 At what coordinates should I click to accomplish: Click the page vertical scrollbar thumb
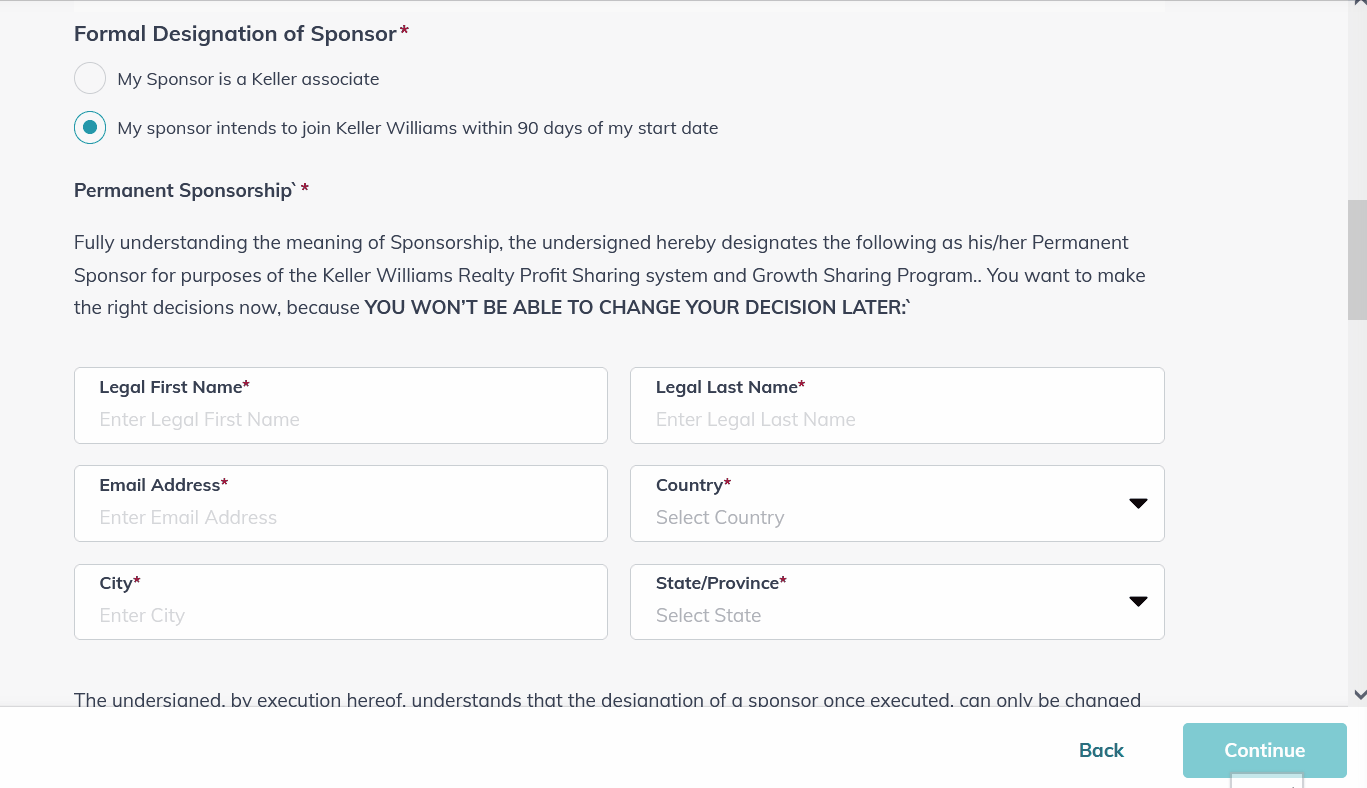pyautogui.click(x=1357, y=260)
